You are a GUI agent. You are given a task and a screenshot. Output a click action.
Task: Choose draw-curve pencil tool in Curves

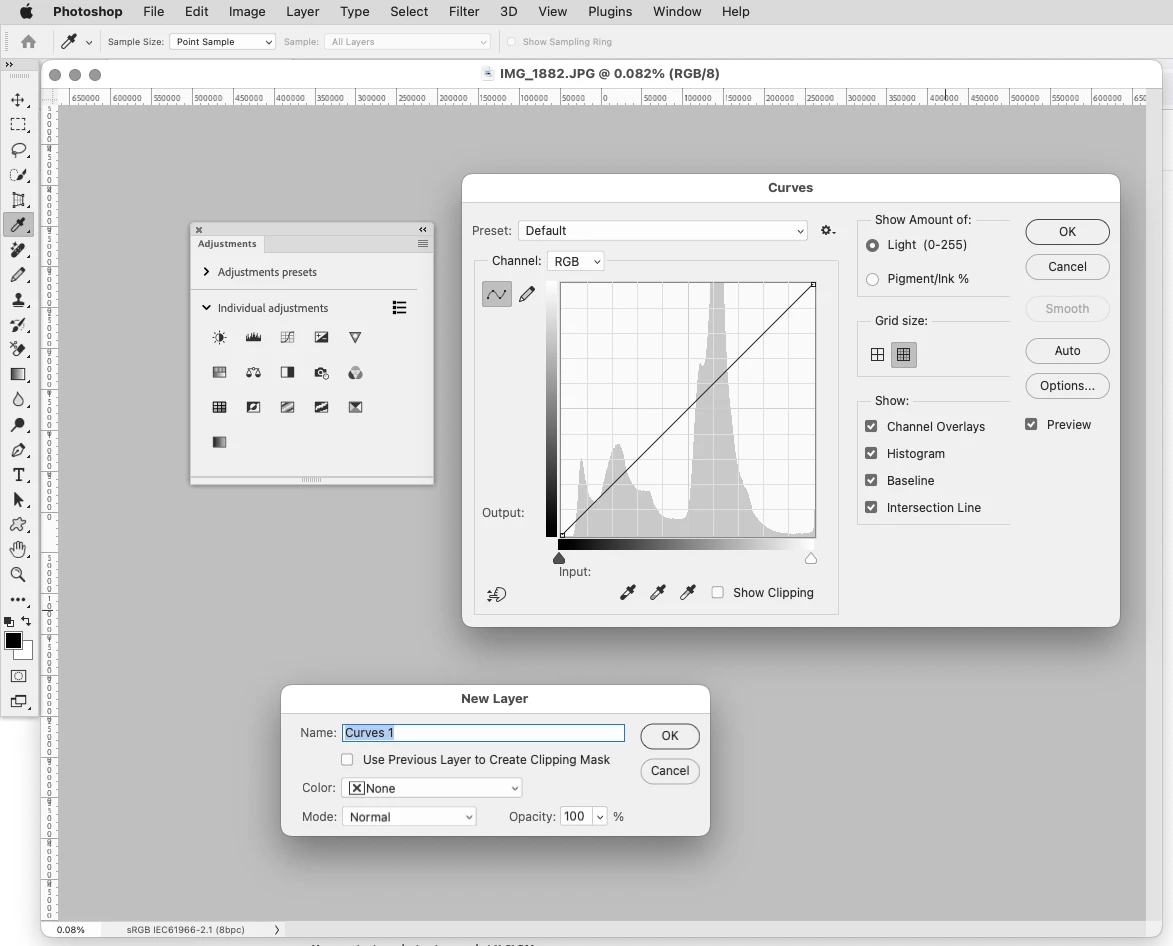(527, 294)
